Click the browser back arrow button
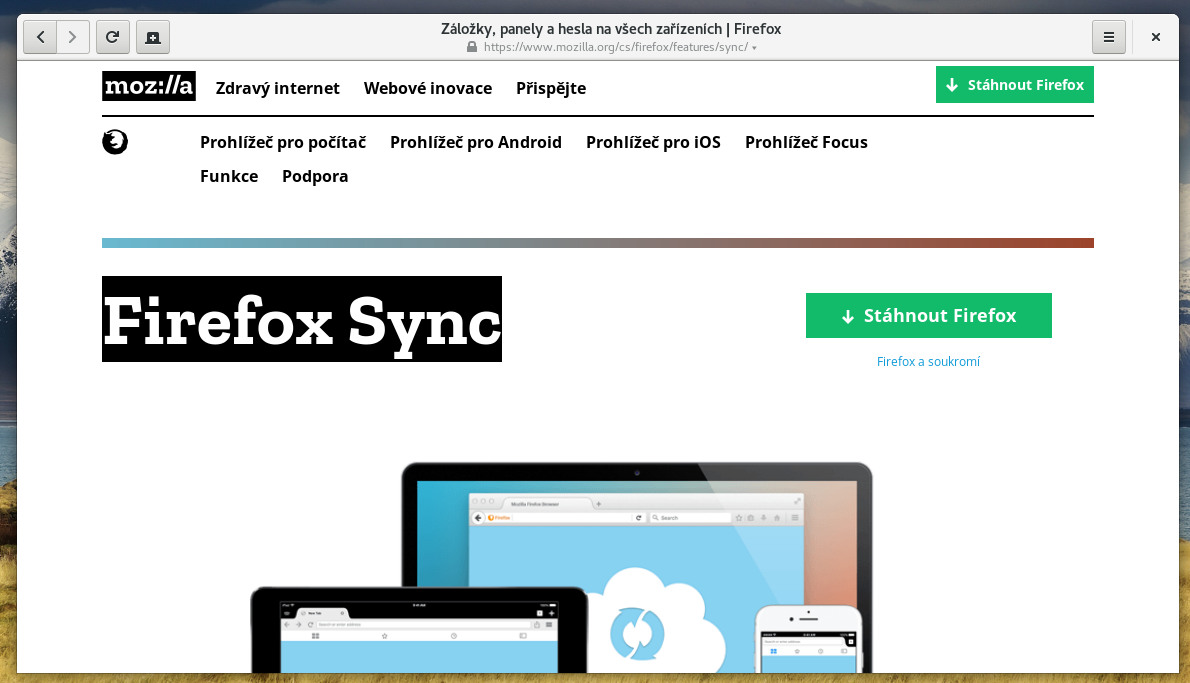Screen dimensions: 1190x683 pos(40,37)
